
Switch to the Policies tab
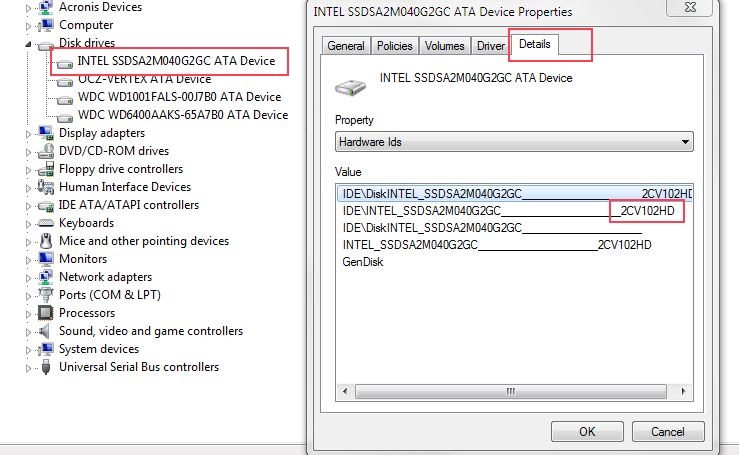[395, 46]
